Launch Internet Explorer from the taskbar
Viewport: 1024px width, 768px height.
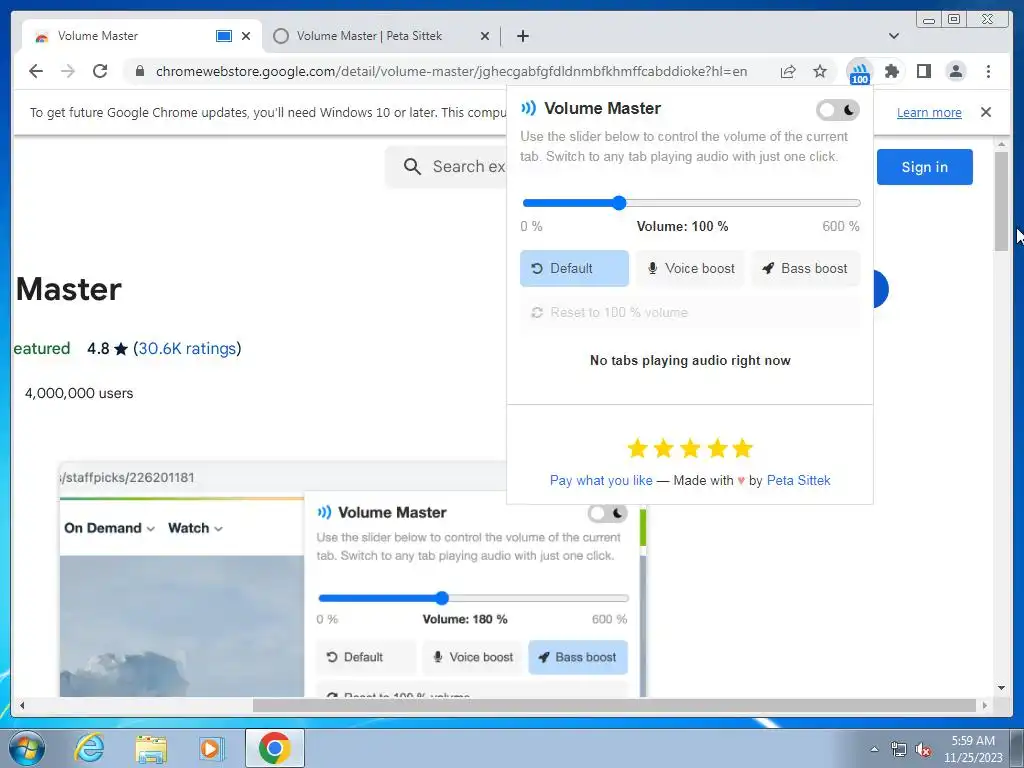(89, 748)
